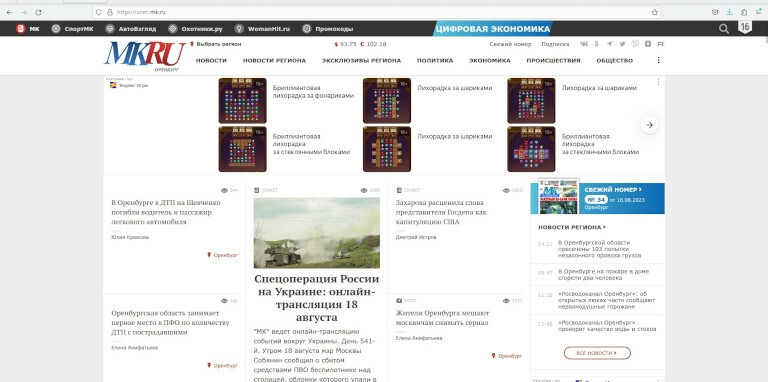Open the Подписка link

[x=555, y=44]
